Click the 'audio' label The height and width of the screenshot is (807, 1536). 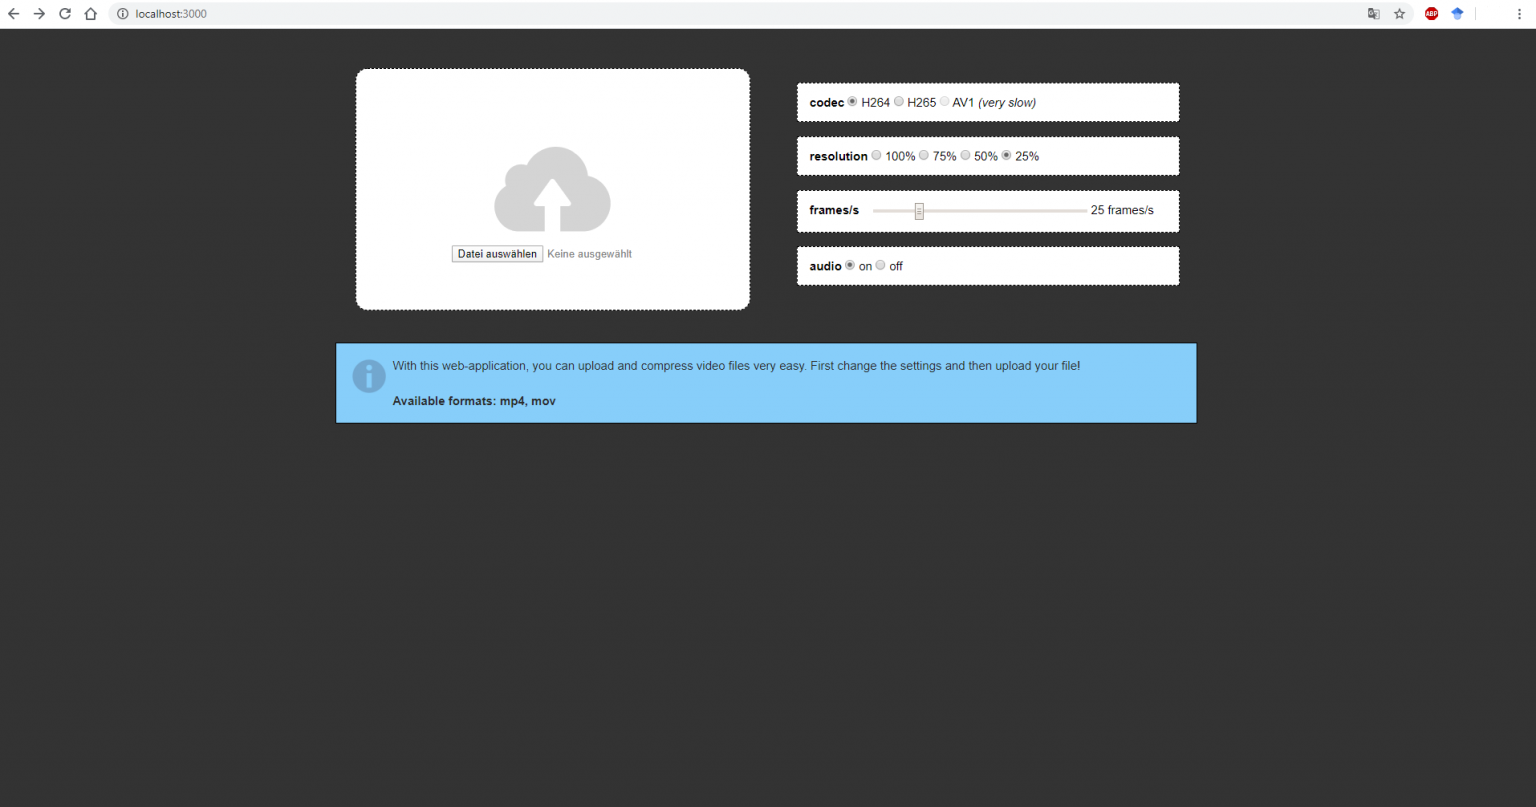(x=825, y=266)
